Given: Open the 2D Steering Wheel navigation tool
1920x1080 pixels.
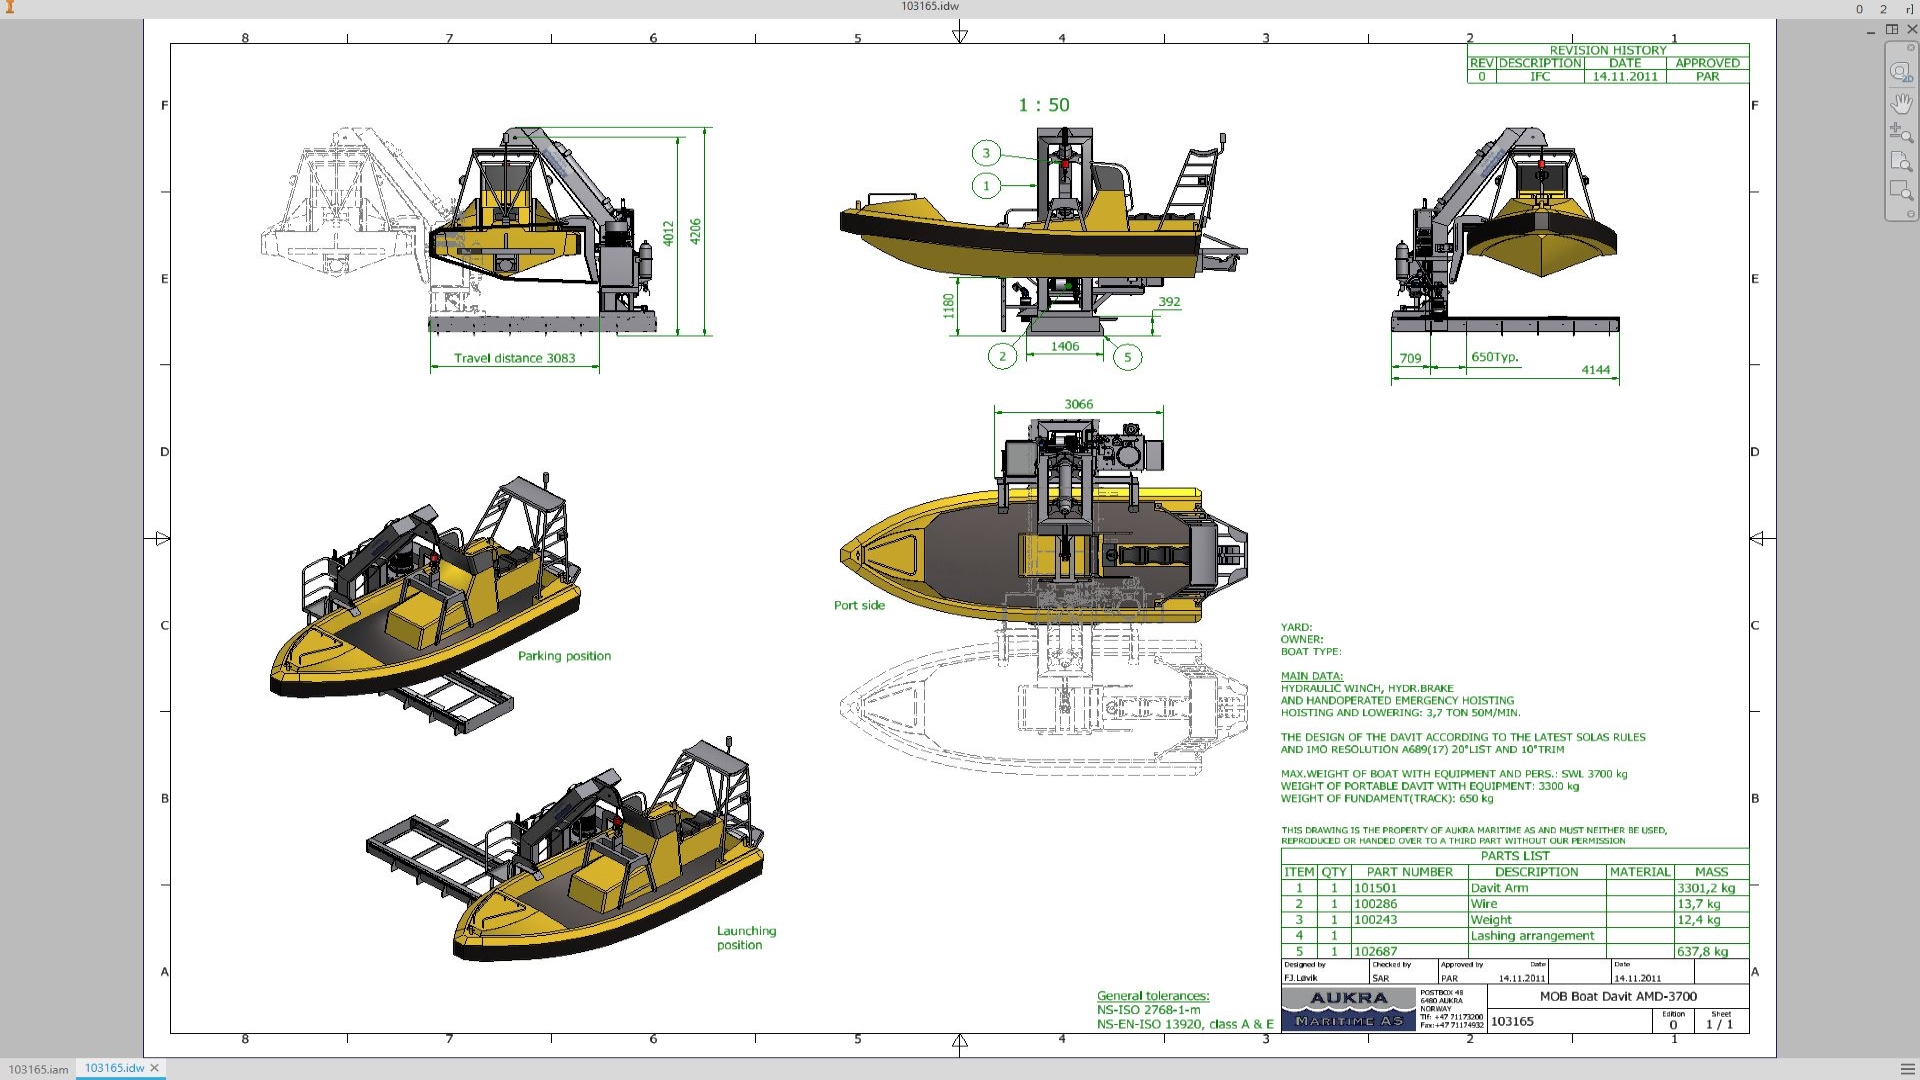Looking at the screenshot, I should (1900, 72).
